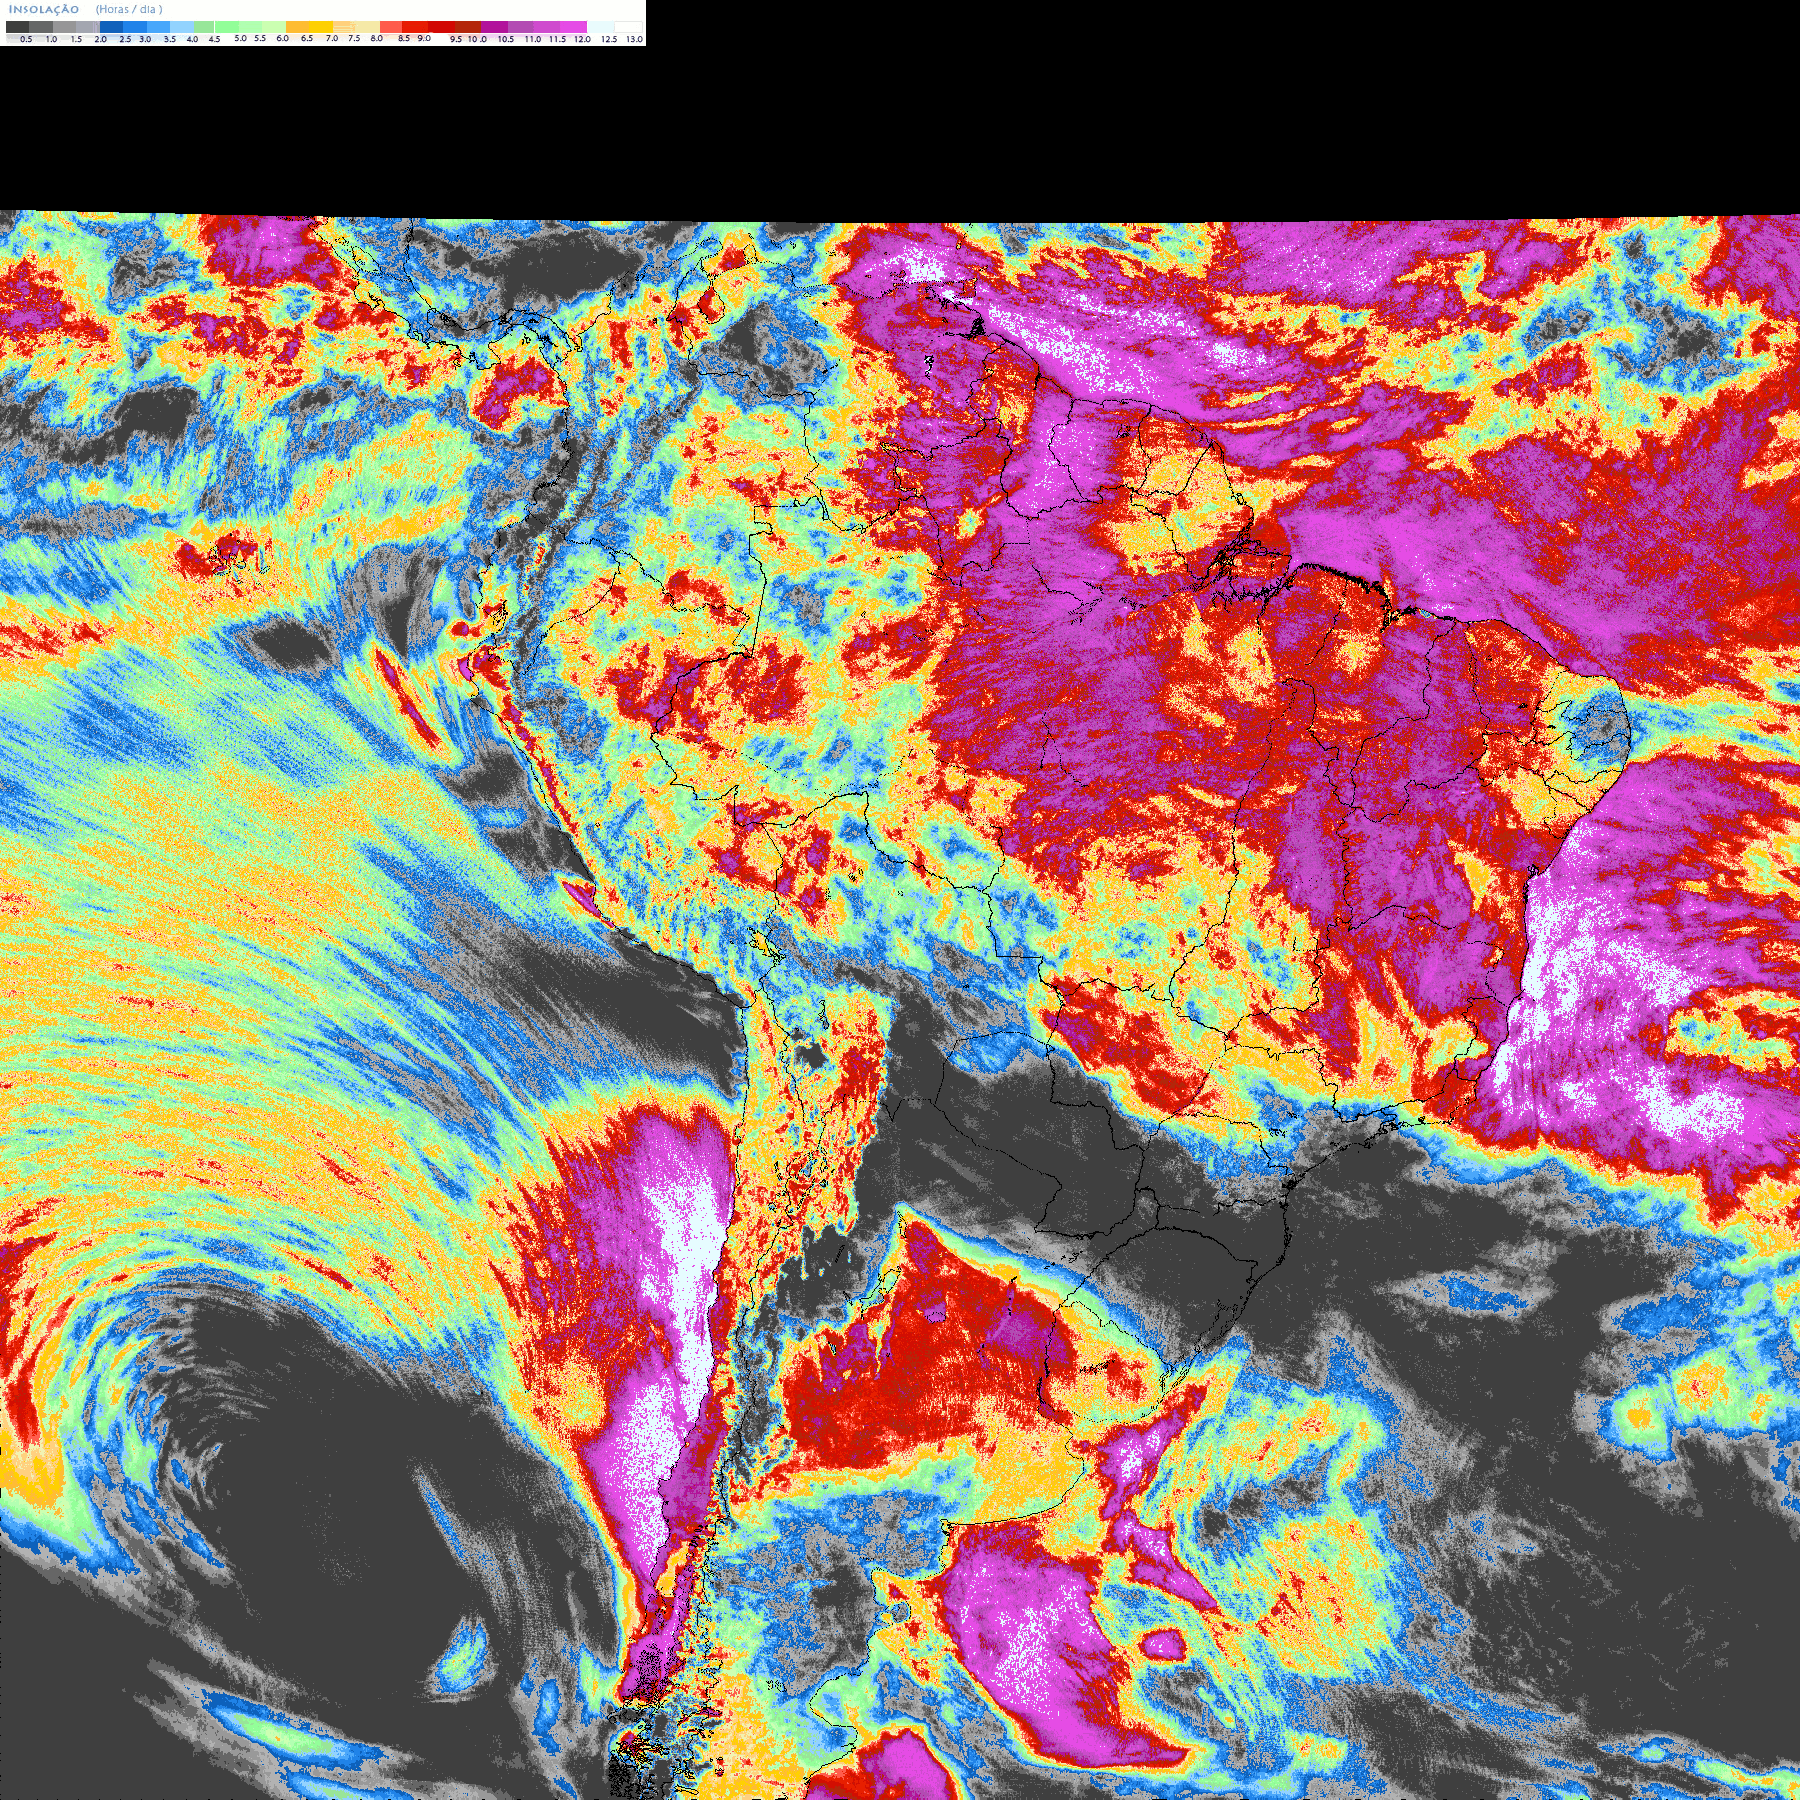
Task: Click the '8.0' scale value label
Action: pos(377,38)
